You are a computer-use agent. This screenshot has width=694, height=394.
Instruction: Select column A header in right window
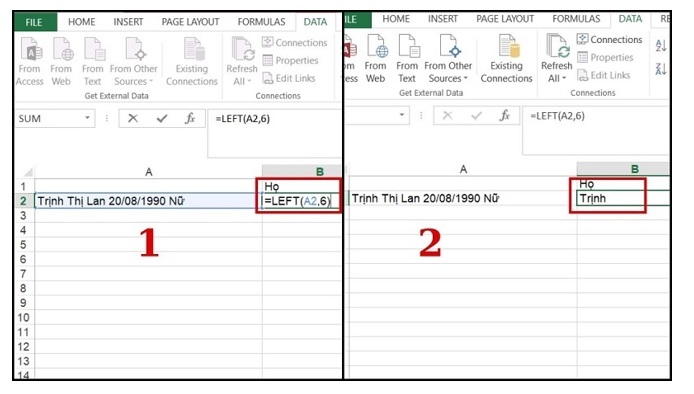(463, 169)
